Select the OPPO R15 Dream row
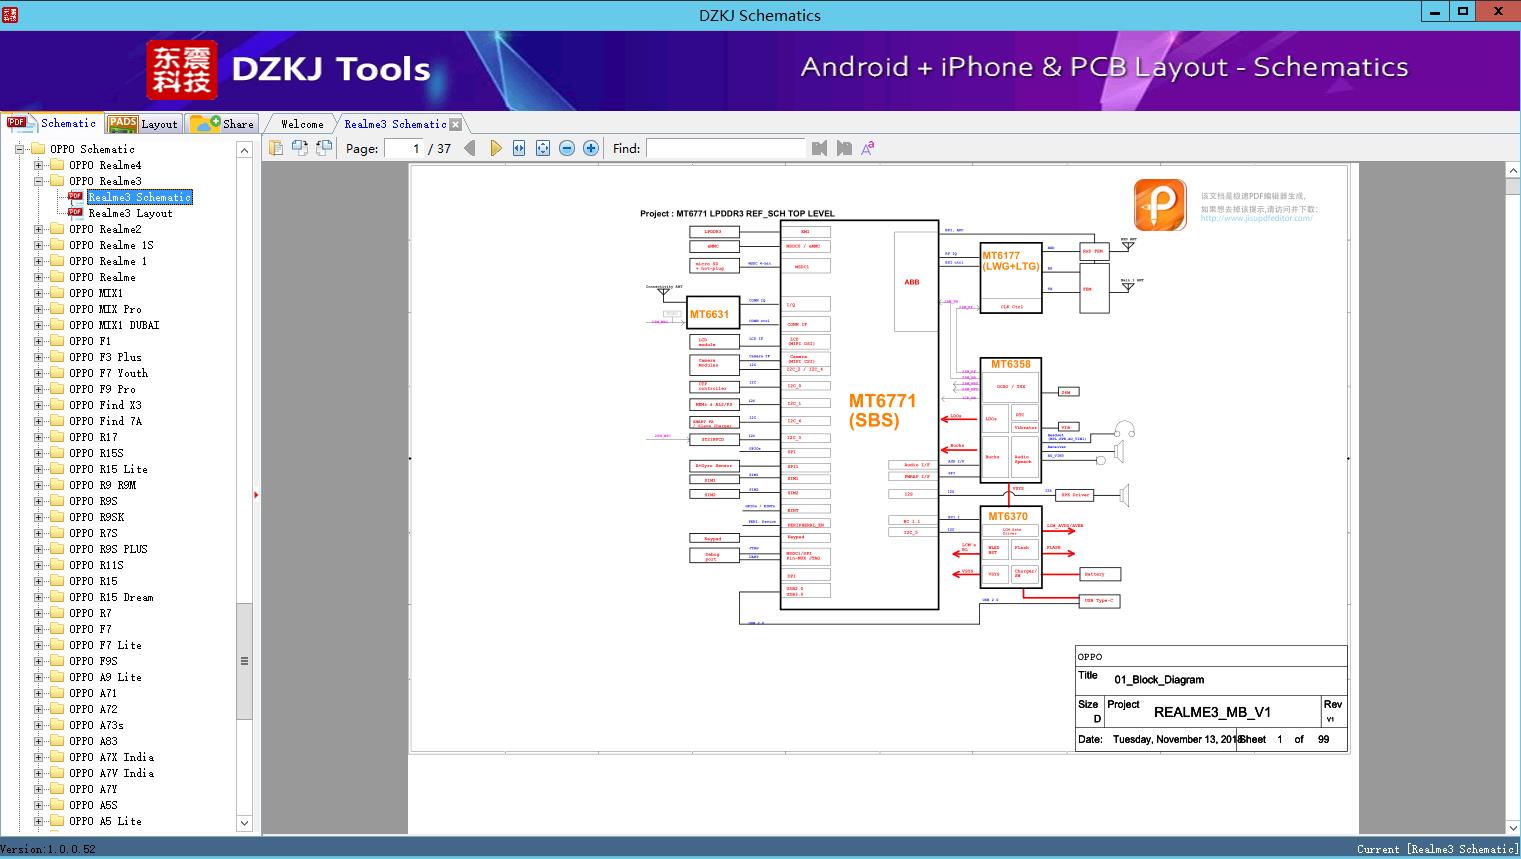This screenshot has width=1521, height=859. [x=111, y=597]
